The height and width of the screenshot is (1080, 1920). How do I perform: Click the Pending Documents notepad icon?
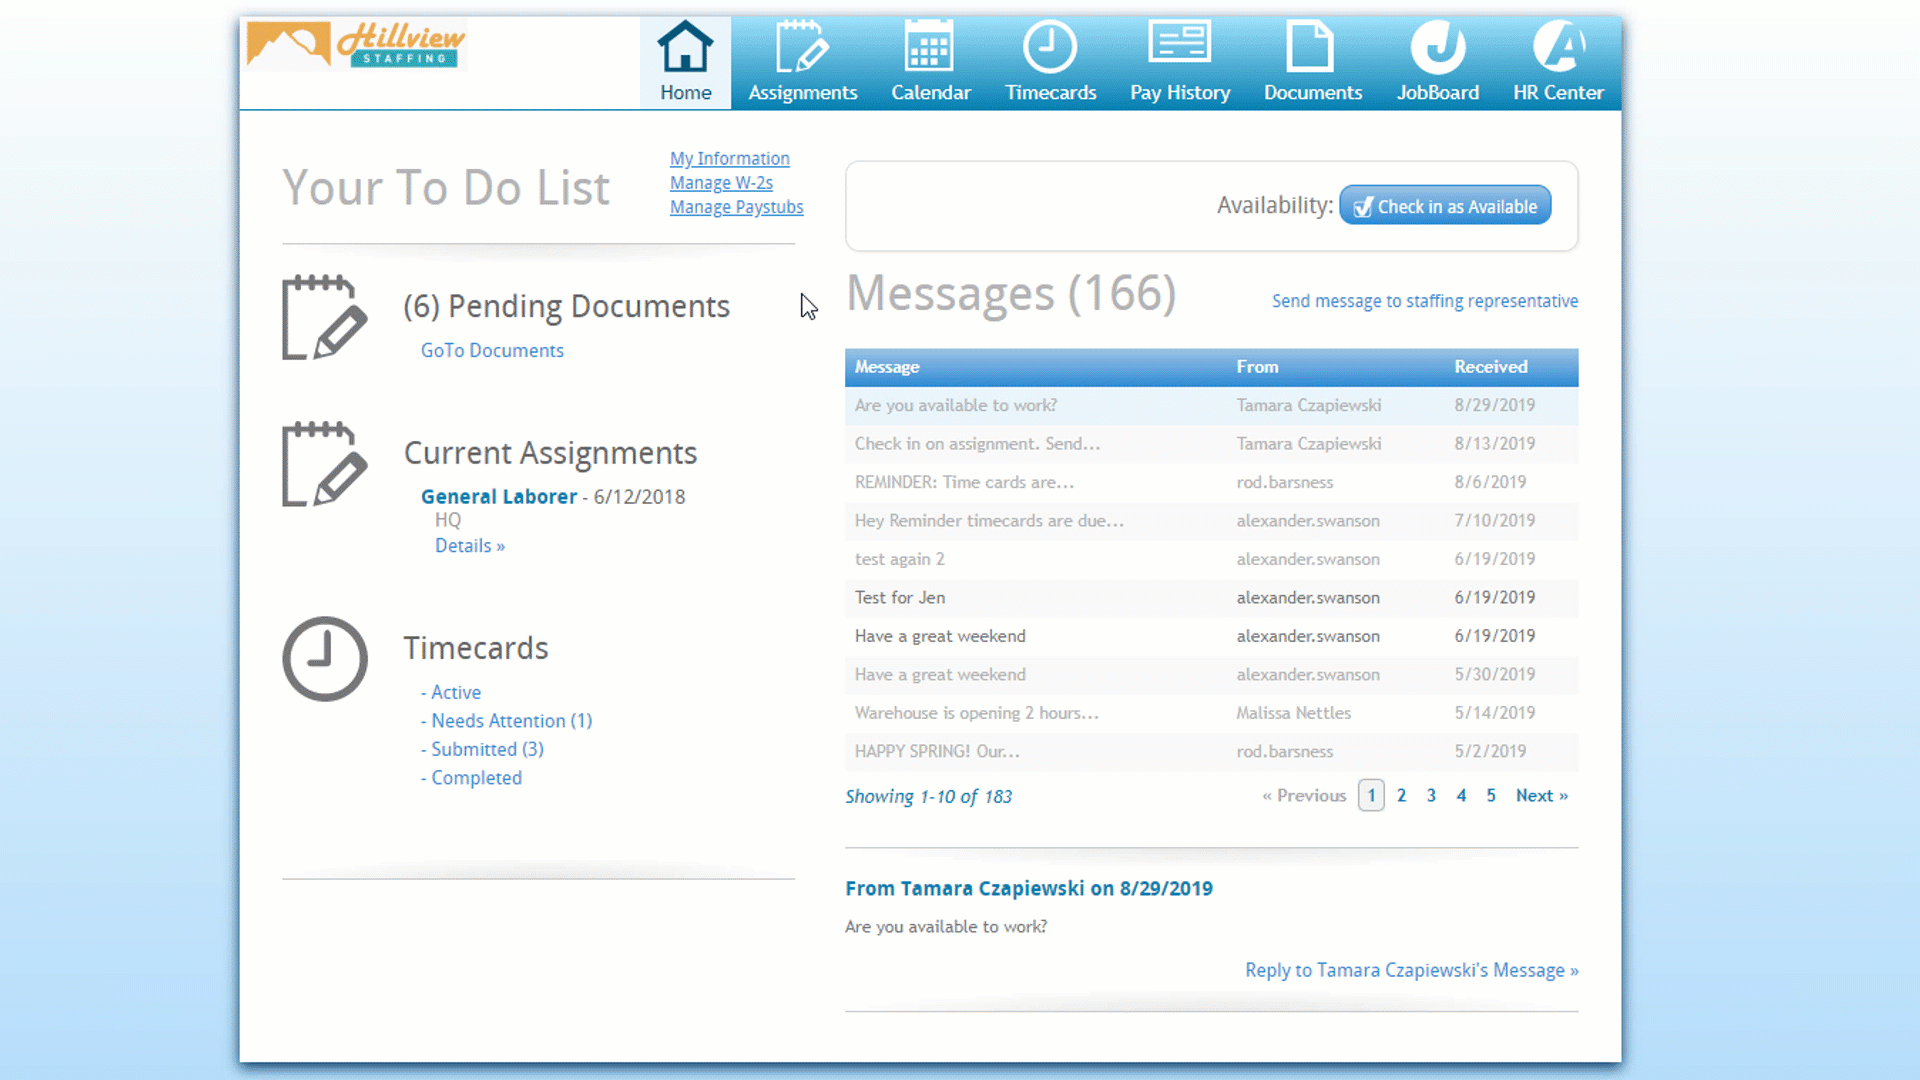tap(325, 318)
